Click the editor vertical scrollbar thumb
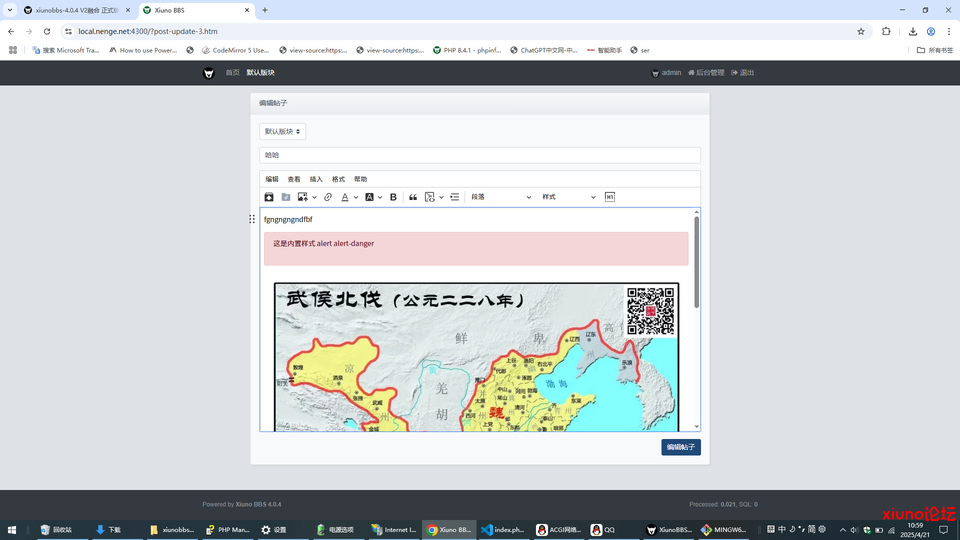Viewport: 960px width, 540px height. click(x=696, y=262)
